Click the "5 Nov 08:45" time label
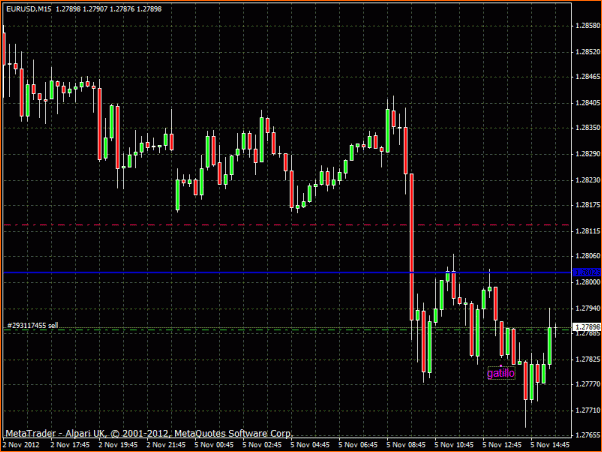 point(406,445)
